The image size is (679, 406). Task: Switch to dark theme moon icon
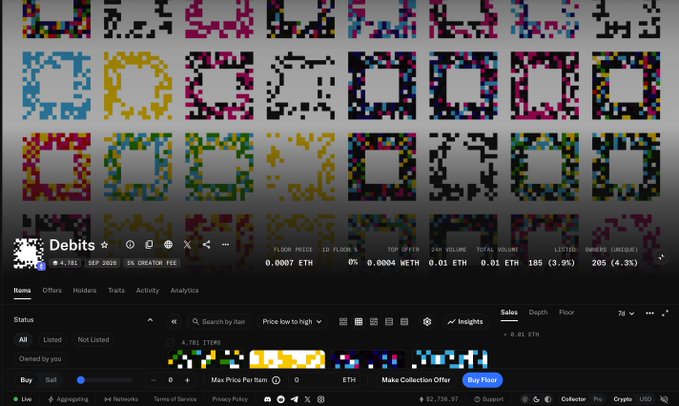point(536,399)
